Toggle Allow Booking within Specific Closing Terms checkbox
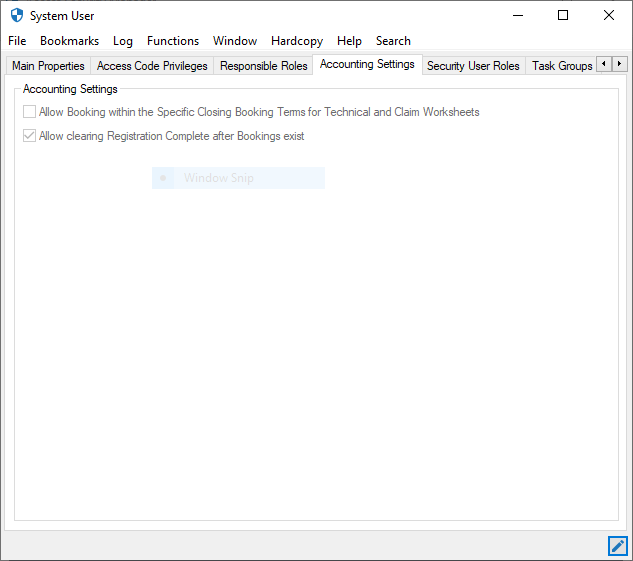Image resolution: width=633 pixels, height=561 pixels. point(30,112)
